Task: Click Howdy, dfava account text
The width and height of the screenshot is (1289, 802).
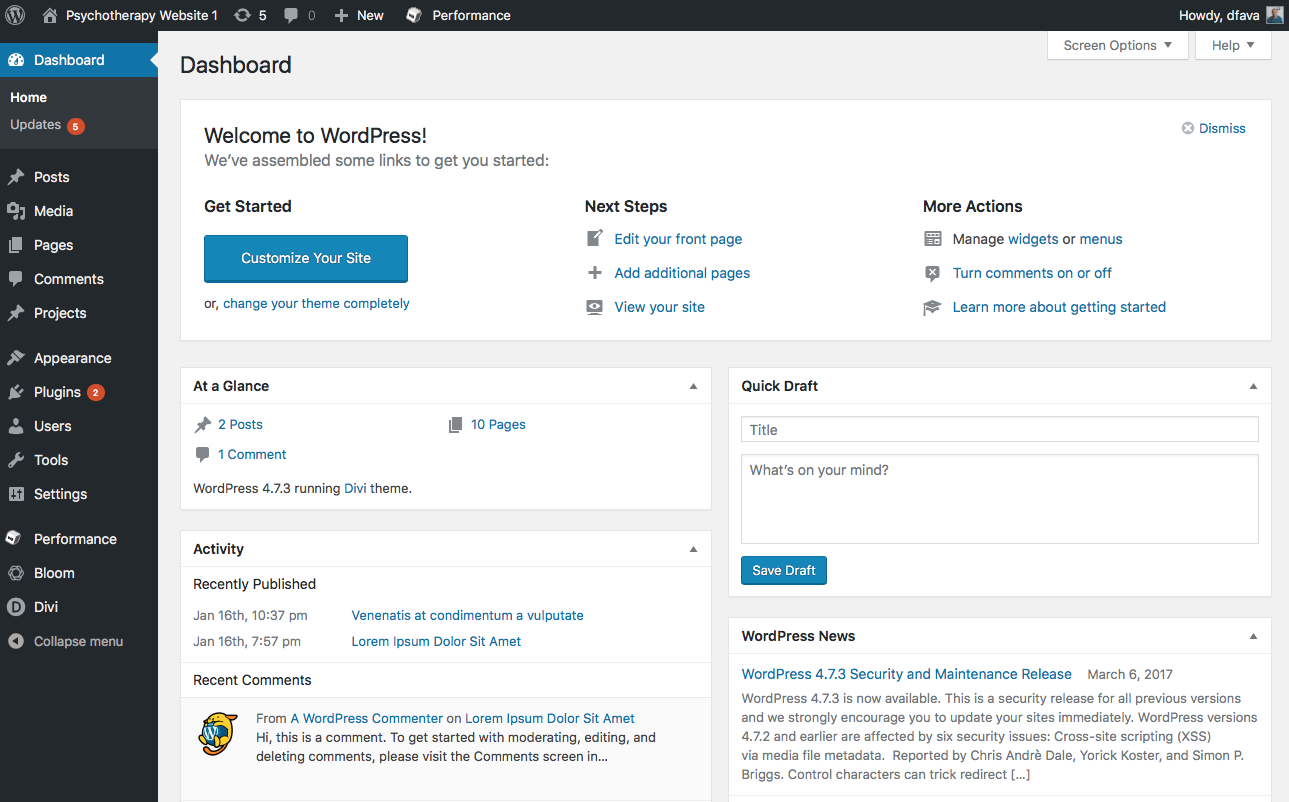Action: [1219, 15]
